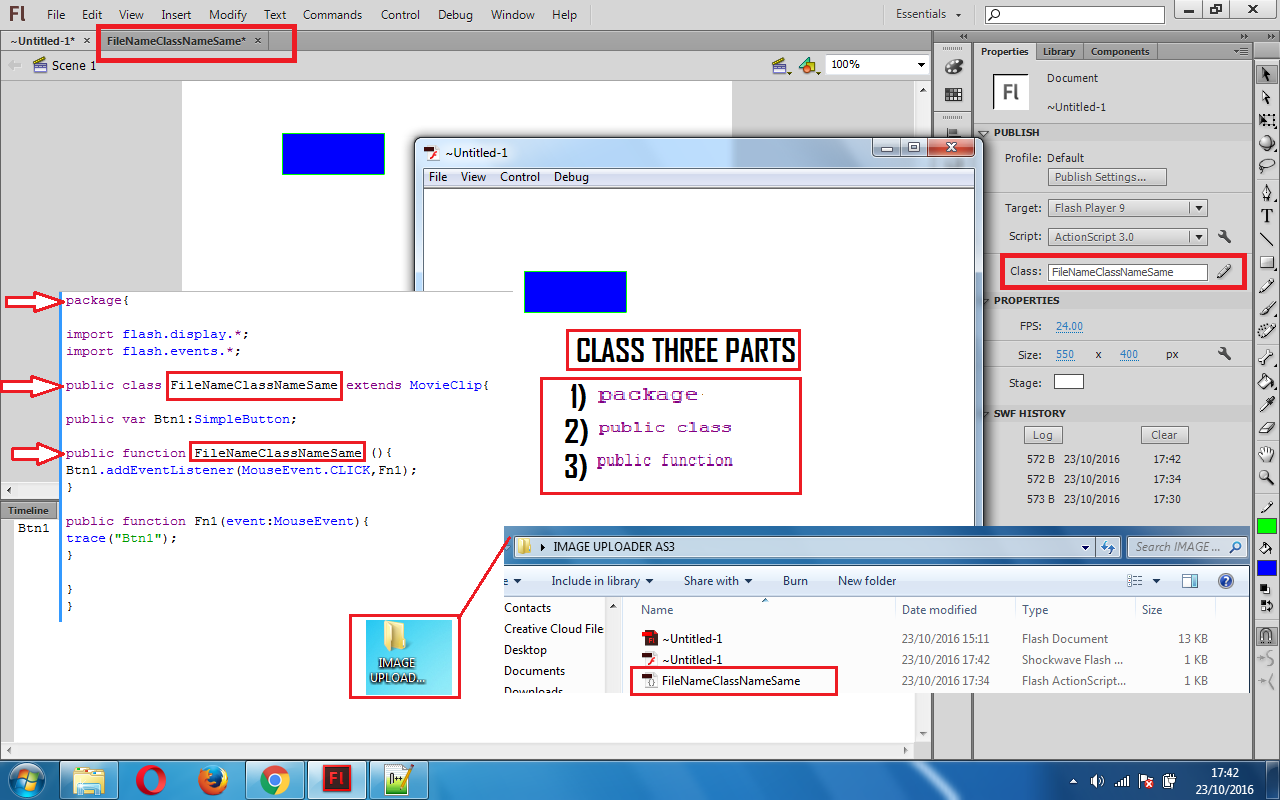Open the 100% zoom level dropdown

click(x=919, y=64)
